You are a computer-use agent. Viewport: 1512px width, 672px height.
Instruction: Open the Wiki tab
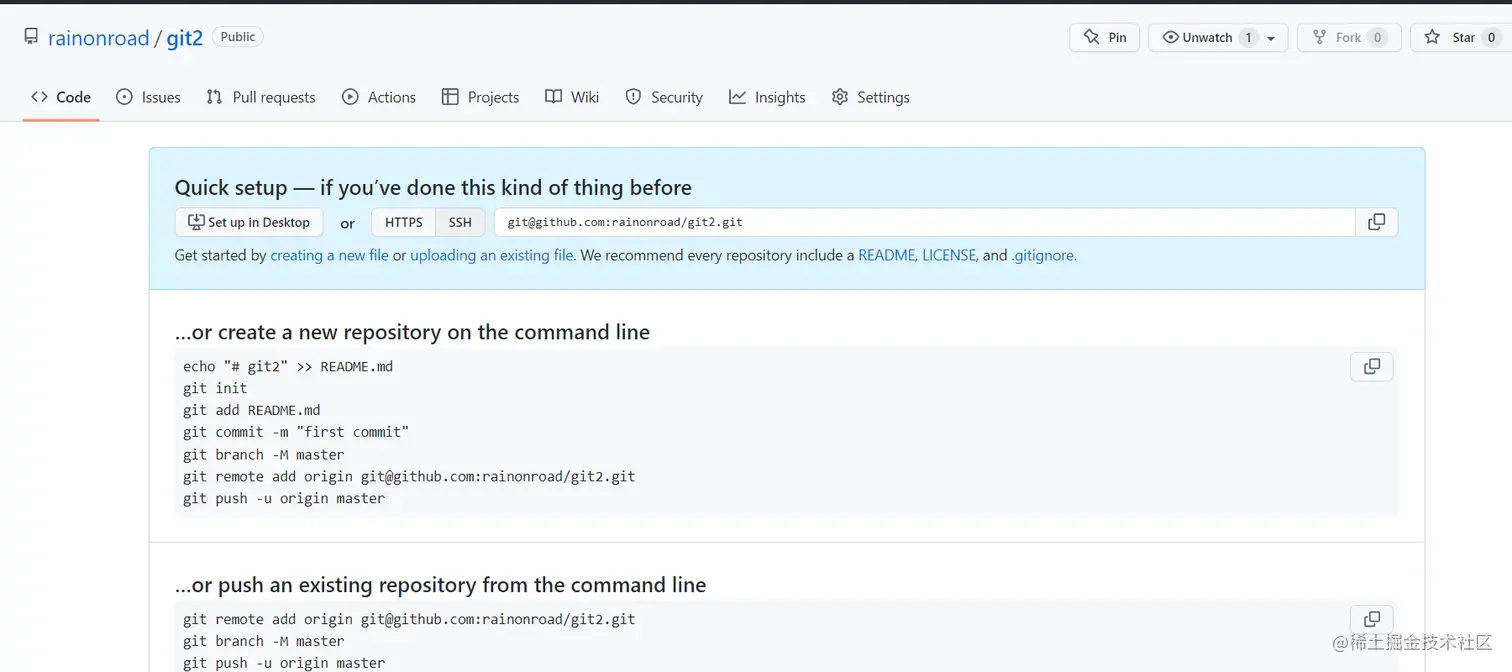point(572,97)
